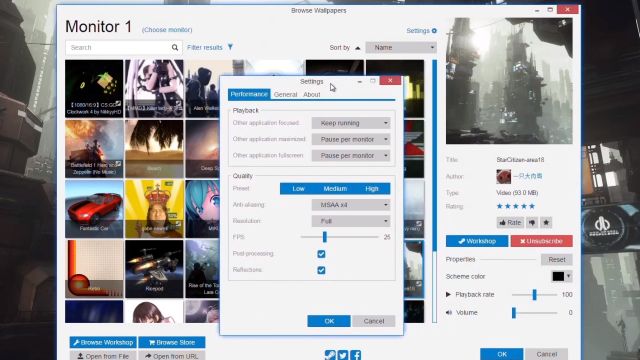
Task: Click the thumbs-down rating icon
Action: pyautogui.click(x=532, y=222)
